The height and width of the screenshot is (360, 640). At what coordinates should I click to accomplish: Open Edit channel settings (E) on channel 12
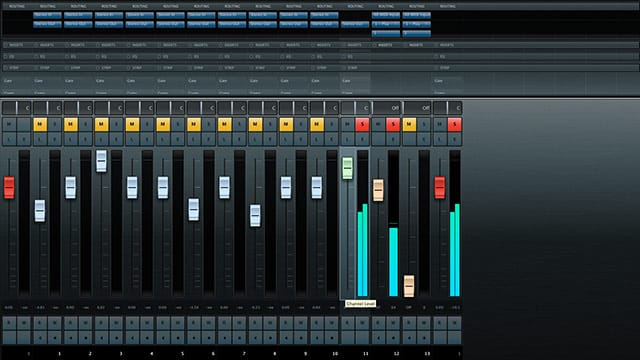[x=393, y=139]
